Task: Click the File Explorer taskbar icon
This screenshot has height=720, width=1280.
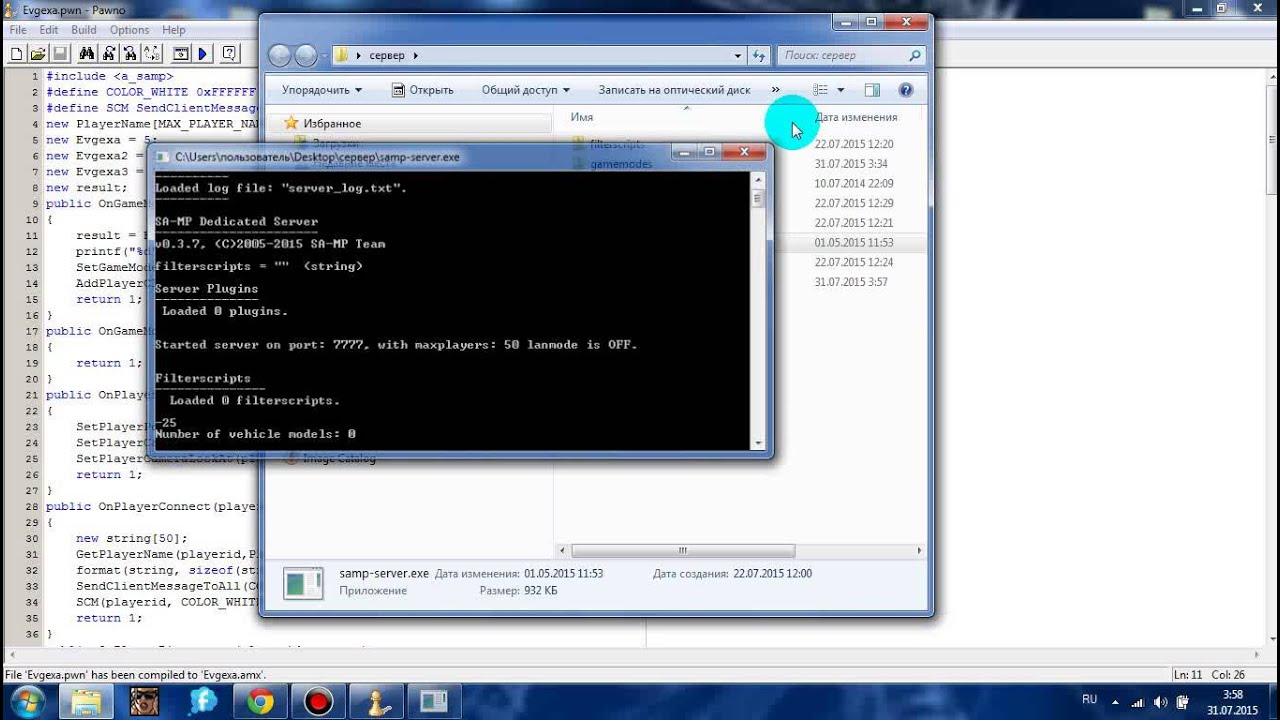Action: click(x=86, y=701)
